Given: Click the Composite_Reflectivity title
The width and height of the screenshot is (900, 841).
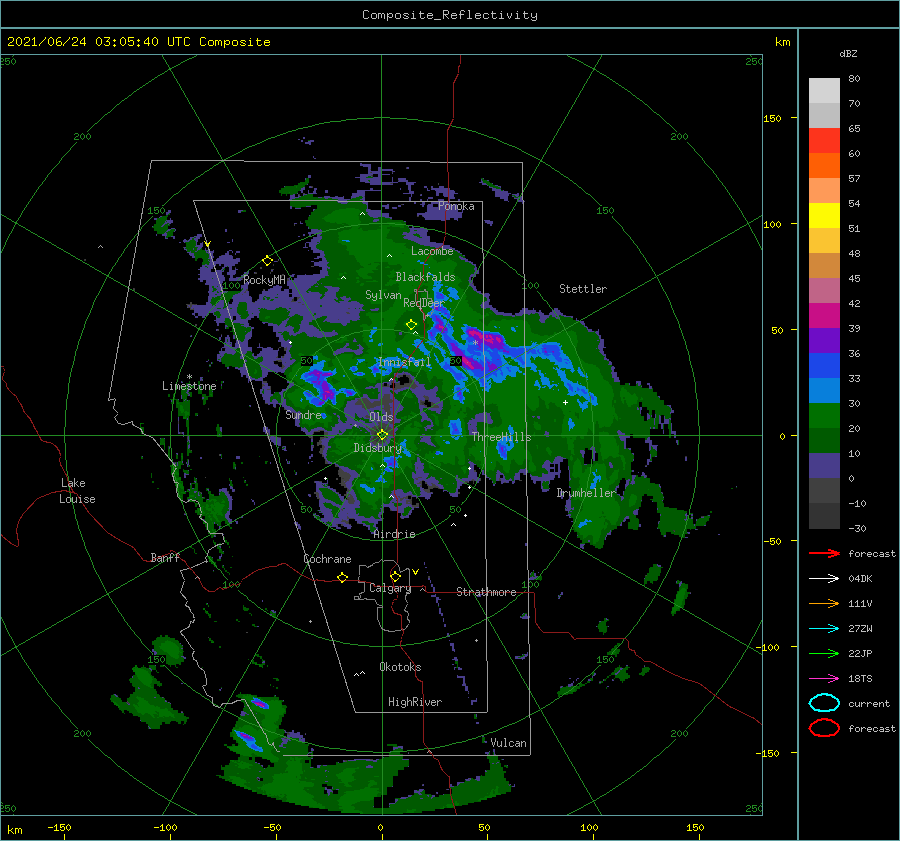Looking at the screenshot, I should (450, 15).
